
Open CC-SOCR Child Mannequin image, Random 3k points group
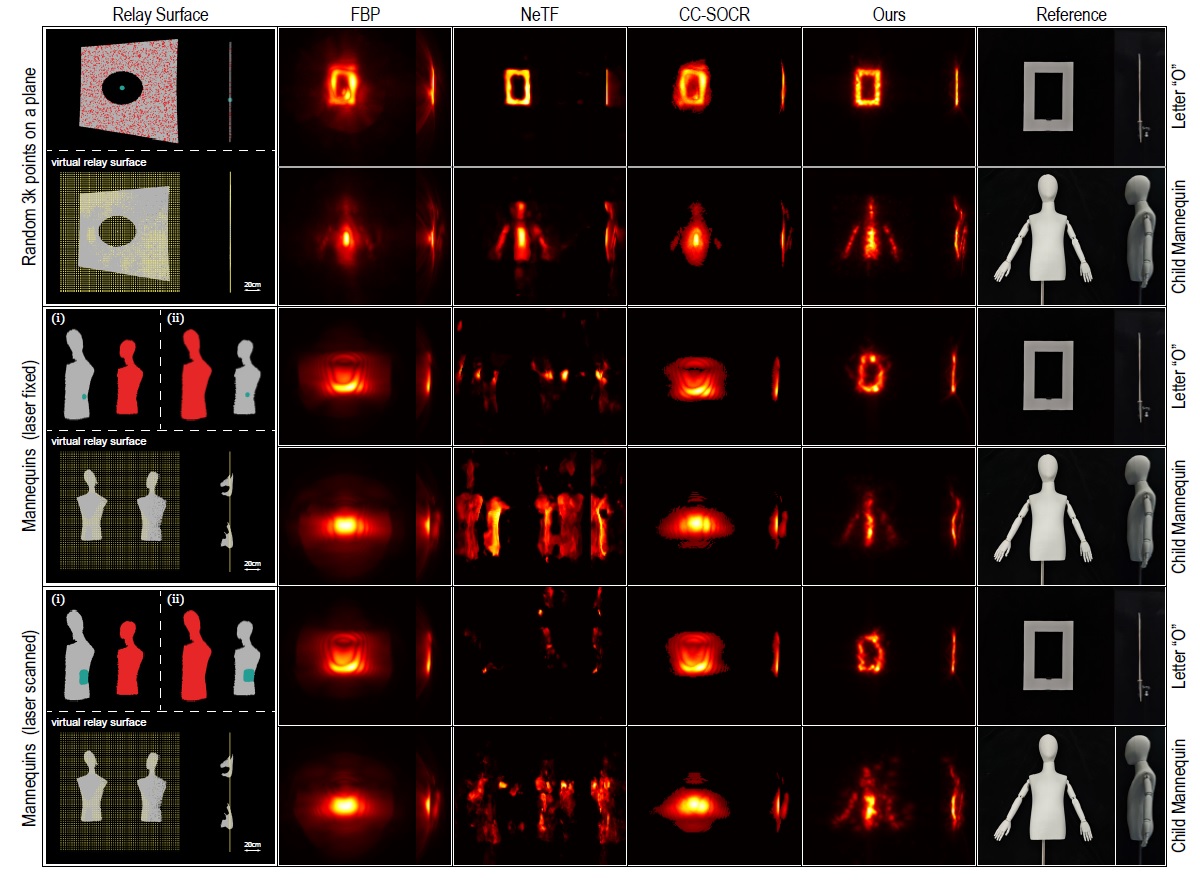pyautogui.click(x=714, y=236)
